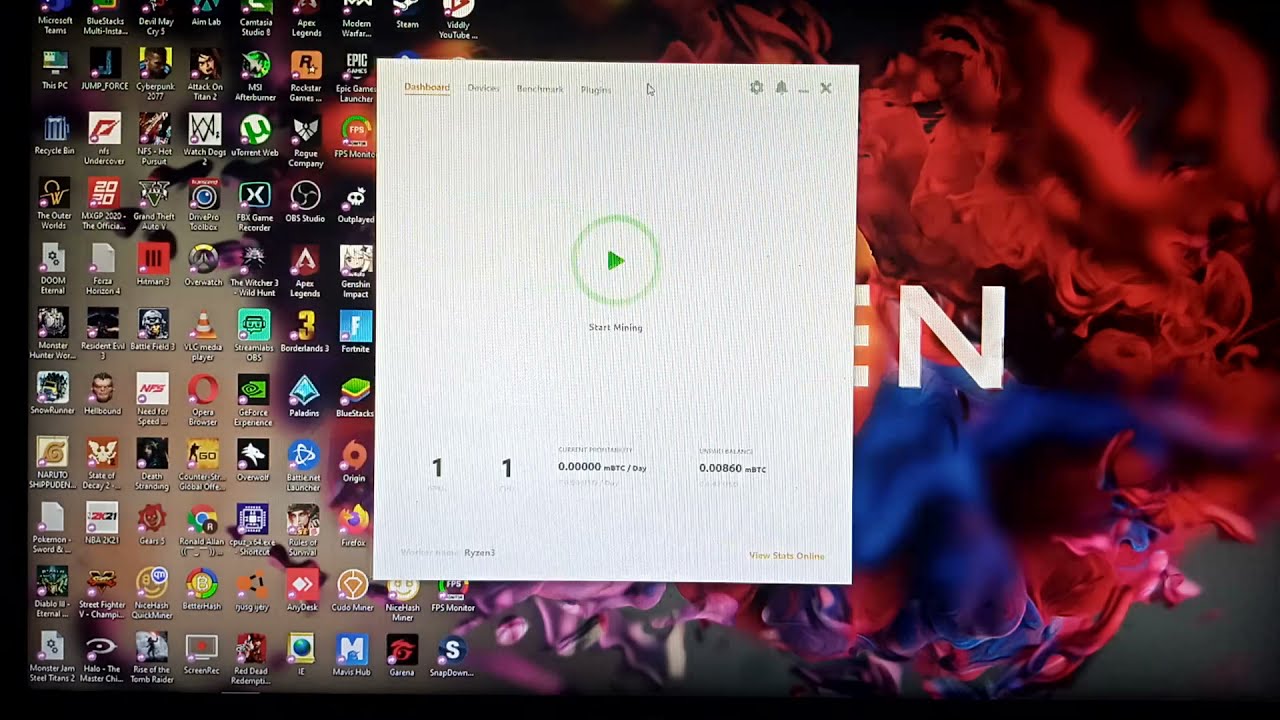Select the Recycle Bin icon
The width and height of the screenshot is (1280, 720).
(55, 135)
